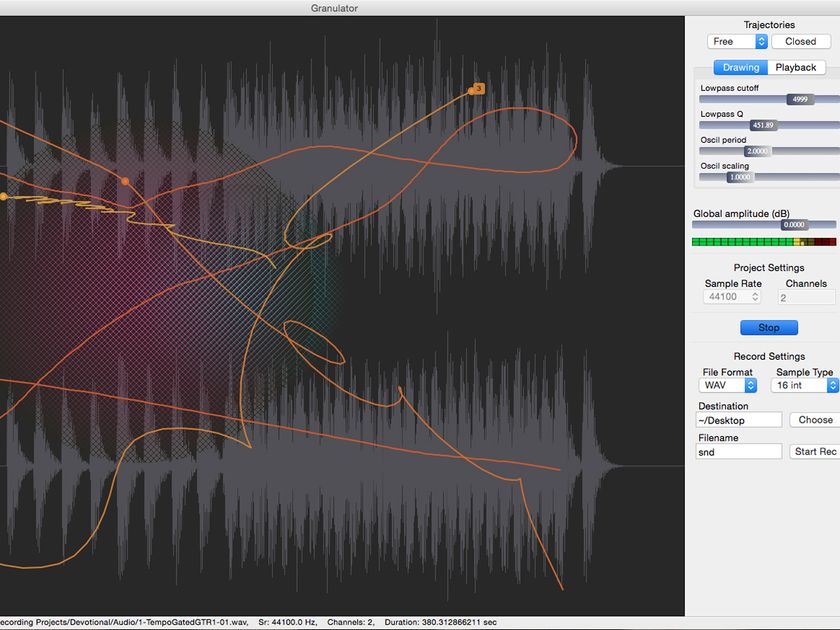Select the snd Filename field
Image resolution: width=840 pixels, height=630 pixels.
click(739, 451)
